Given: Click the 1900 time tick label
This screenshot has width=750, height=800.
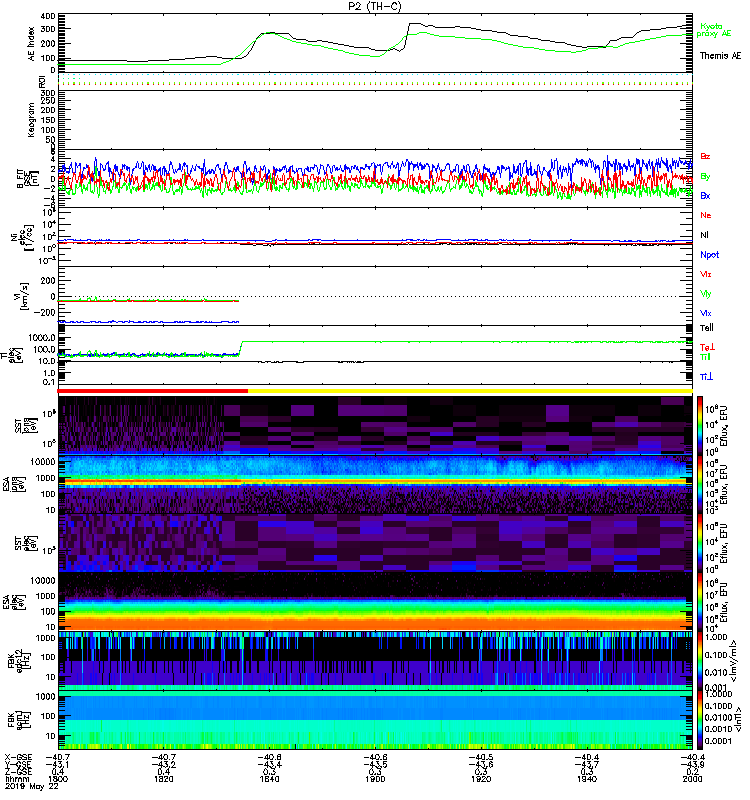Looking at the screenshot, I should (375, 779).
